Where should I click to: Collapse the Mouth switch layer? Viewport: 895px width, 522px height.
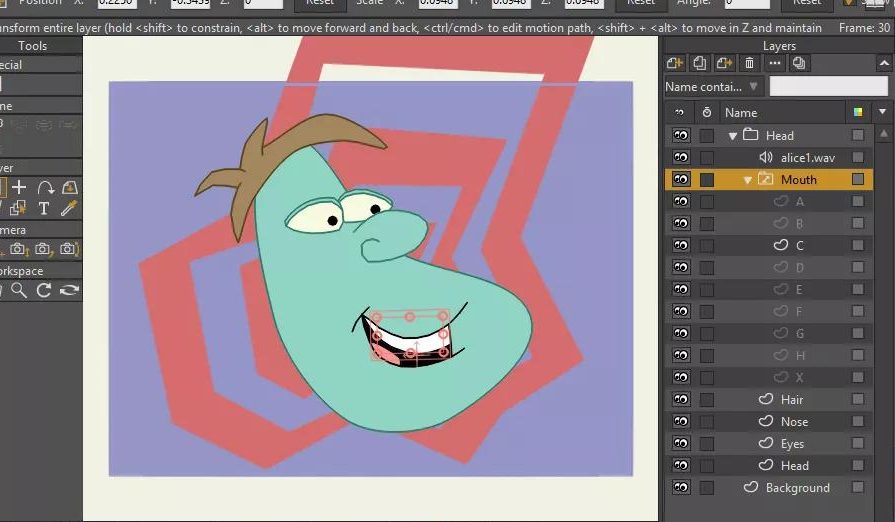(x=747, y=180)
